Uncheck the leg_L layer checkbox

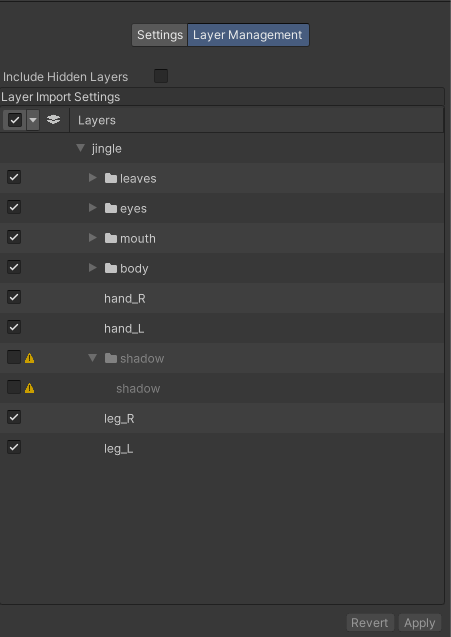click(14, 447)
